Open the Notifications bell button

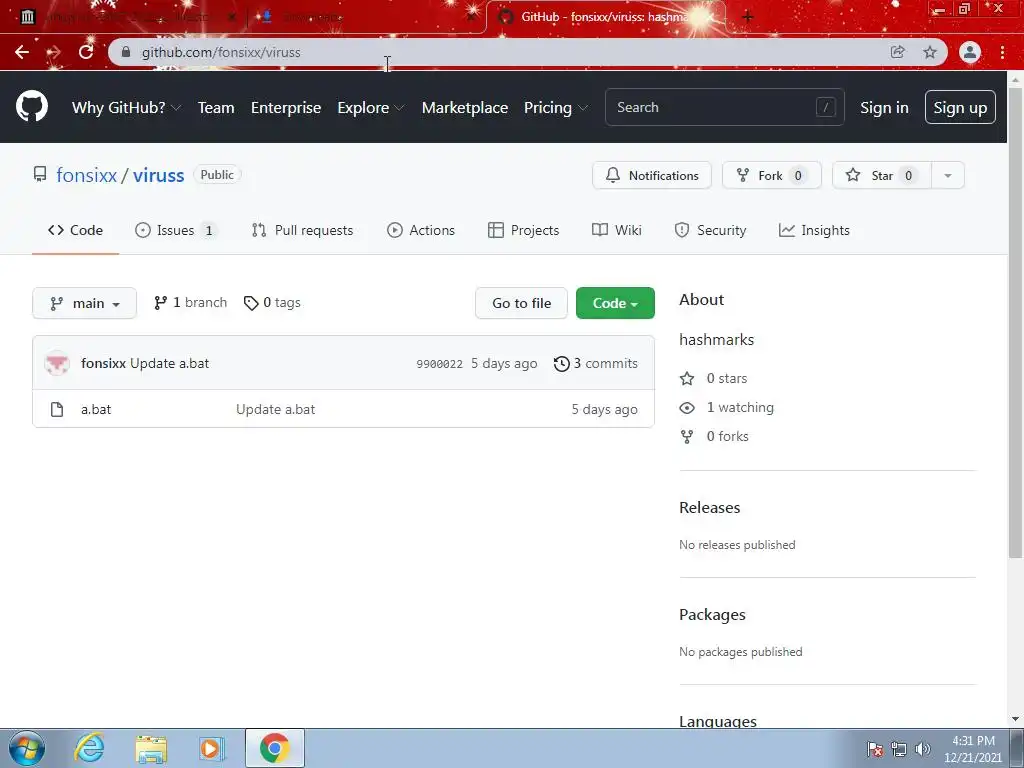652,175
